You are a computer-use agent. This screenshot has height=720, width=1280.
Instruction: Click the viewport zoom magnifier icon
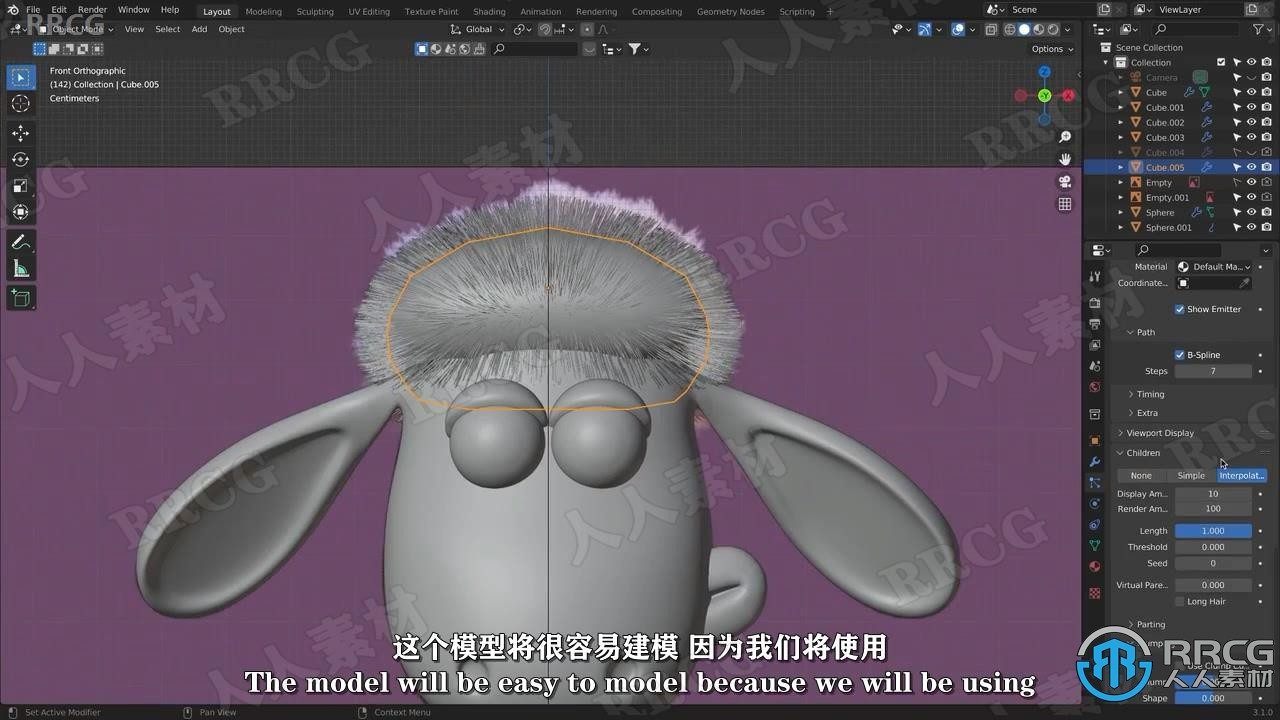[1065, 136]
